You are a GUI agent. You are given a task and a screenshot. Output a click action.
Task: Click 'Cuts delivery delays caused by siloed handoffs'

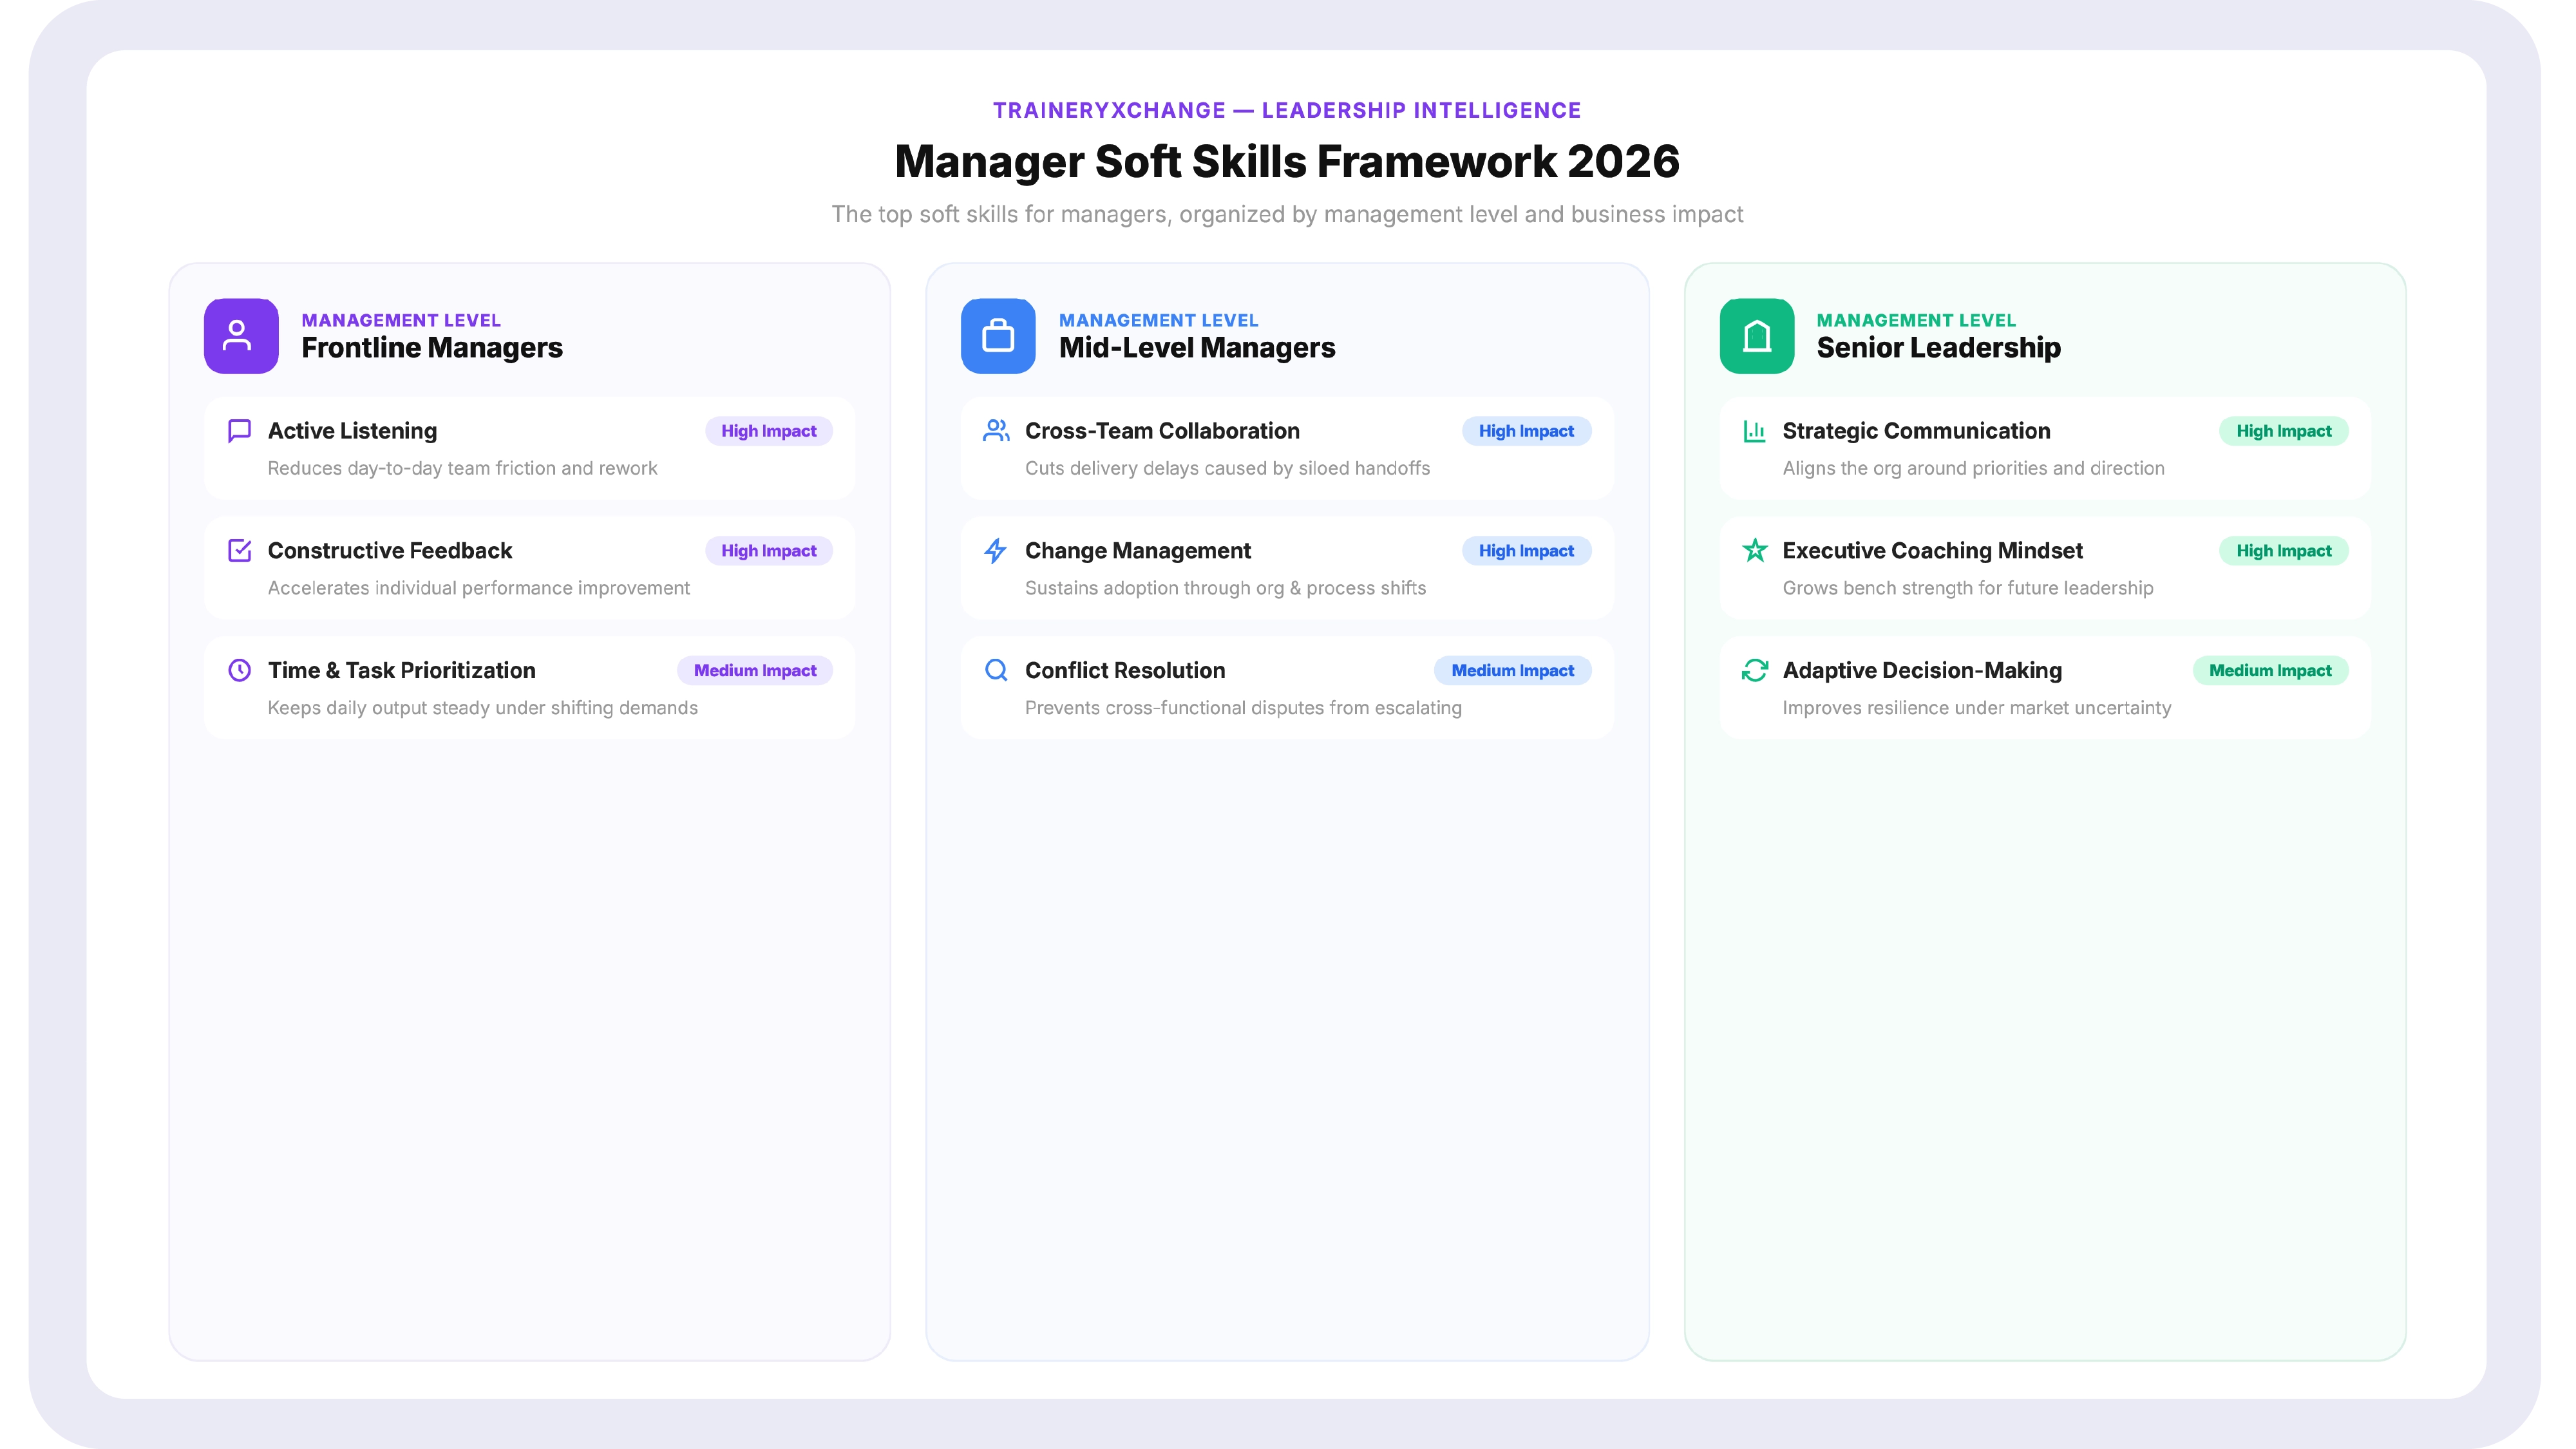1227,468
